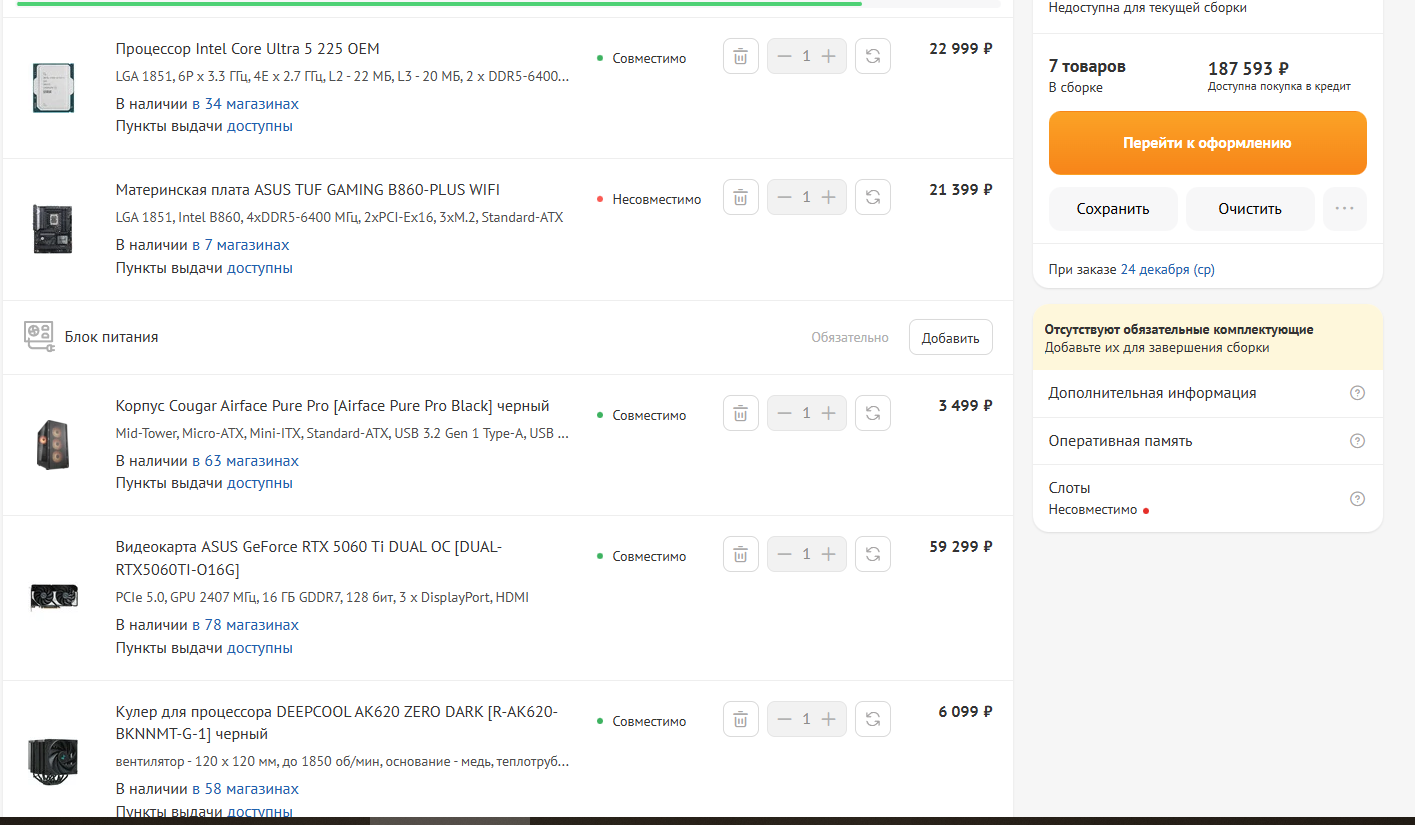Click the total price 187 593 ₽
The image size is (1415, 825).
(1248, 69)
